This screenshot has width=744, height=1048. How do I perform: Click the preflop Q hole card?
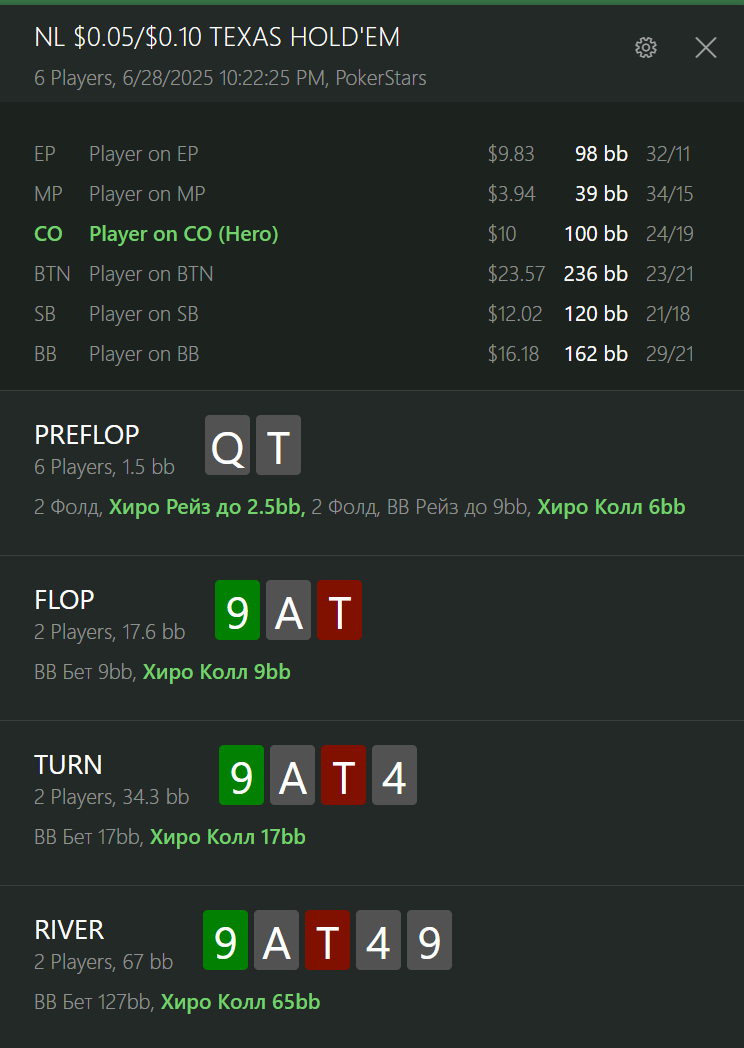[227, 445]
